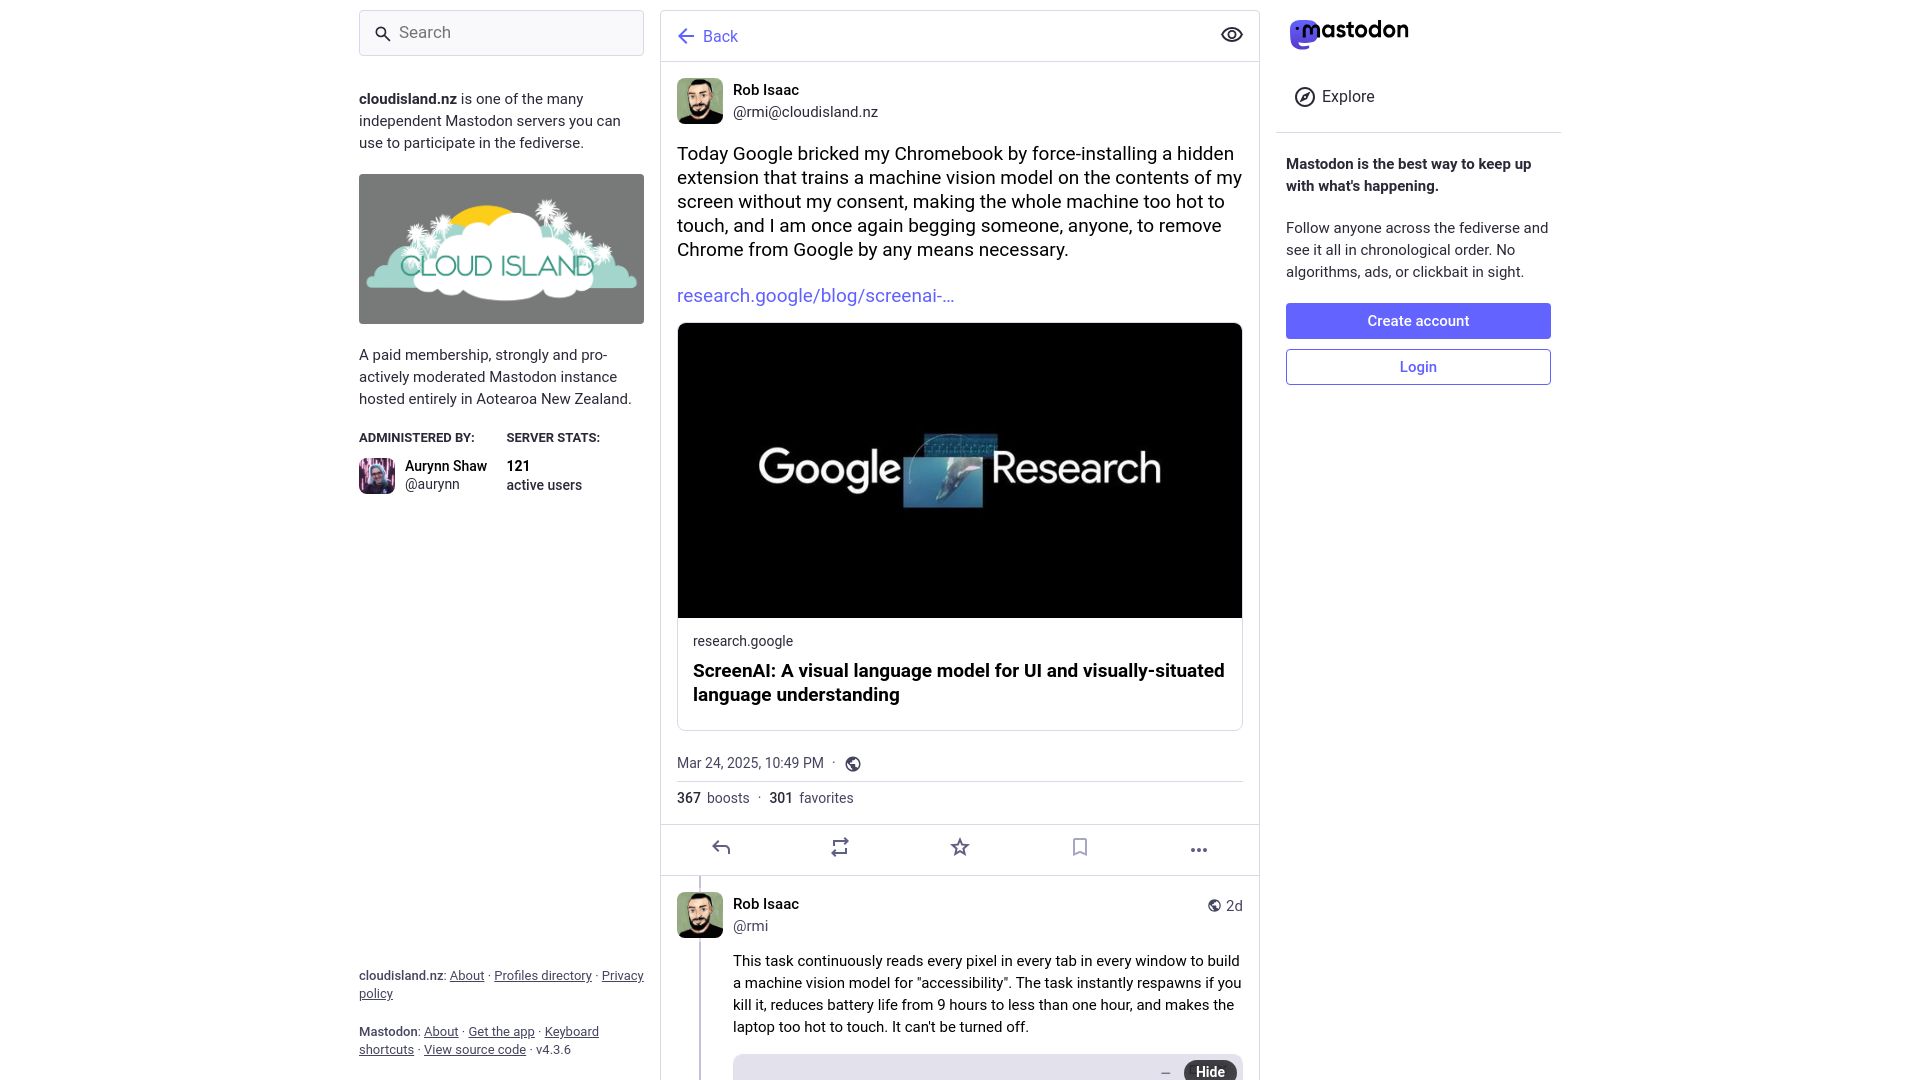
Task: Click the globe icon beside 2d on reply
Action: coord(1214,906)
